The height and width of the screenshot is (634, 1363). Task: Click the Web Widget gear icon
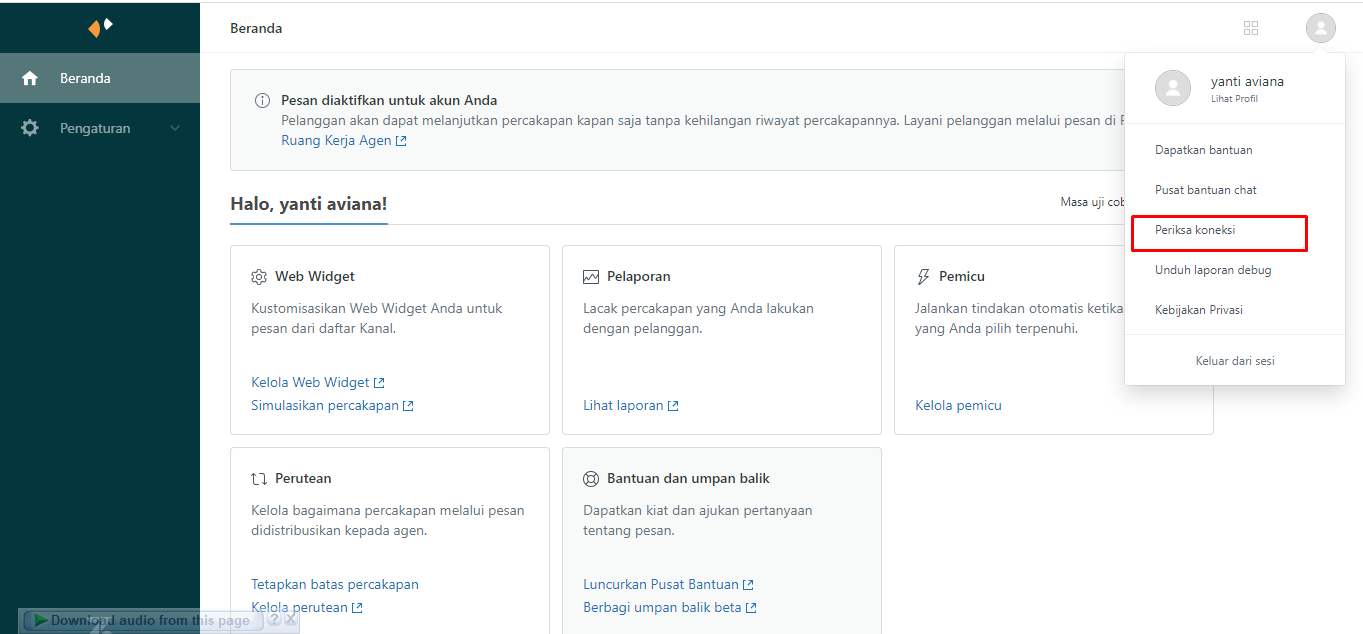click(x=259, y=277)
